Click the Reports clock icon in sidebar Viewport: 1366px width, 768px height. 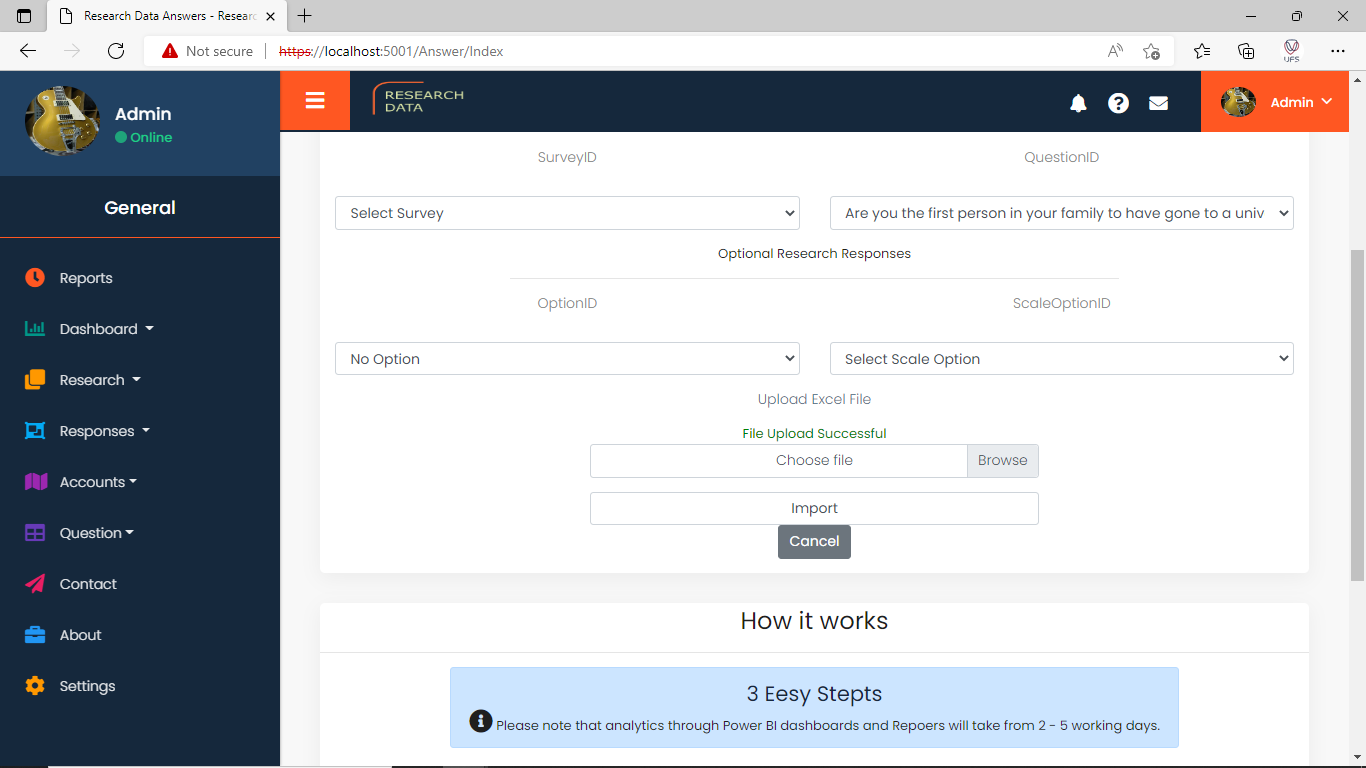click(35, 278)
